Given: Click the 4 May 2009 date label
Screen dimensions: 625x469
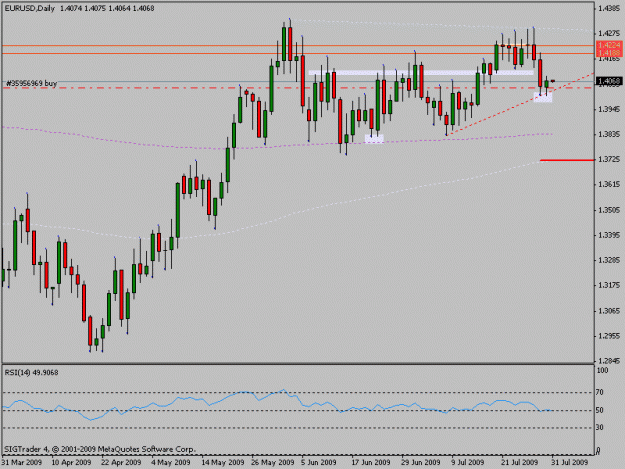Looking at the screenshot, I should (171, 463).
